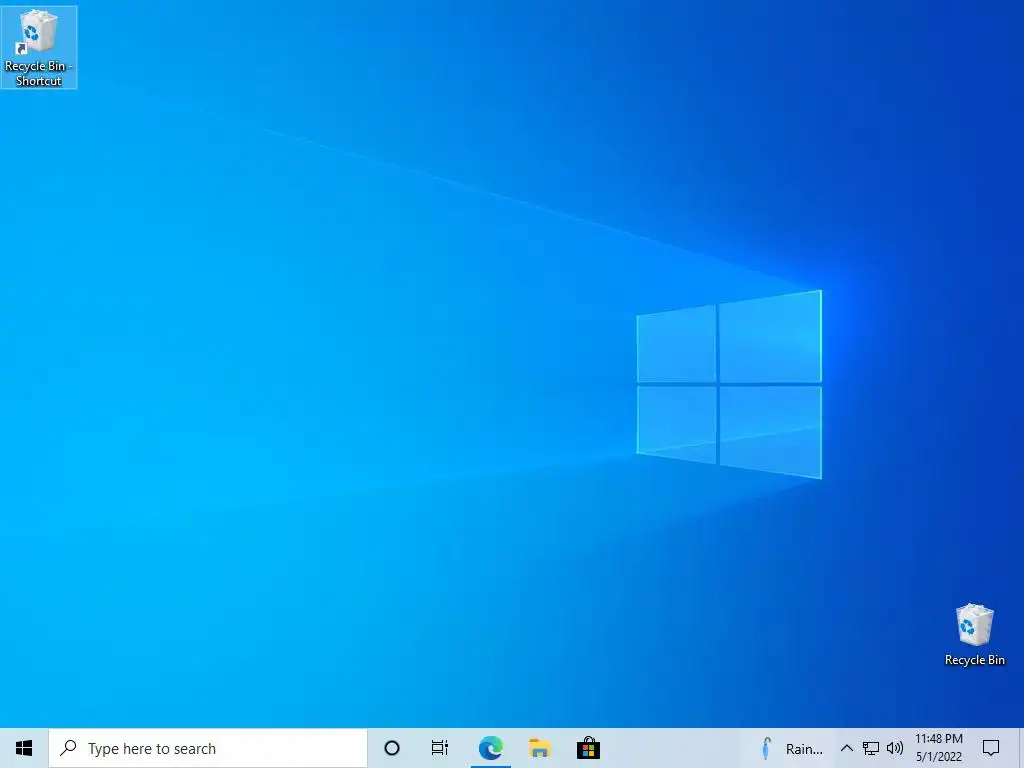Select the Recycle Bin - Shortcut desktop icon
Image resolution: width=1024 pixels, height=768 pixels.
(x=39, y=47)
